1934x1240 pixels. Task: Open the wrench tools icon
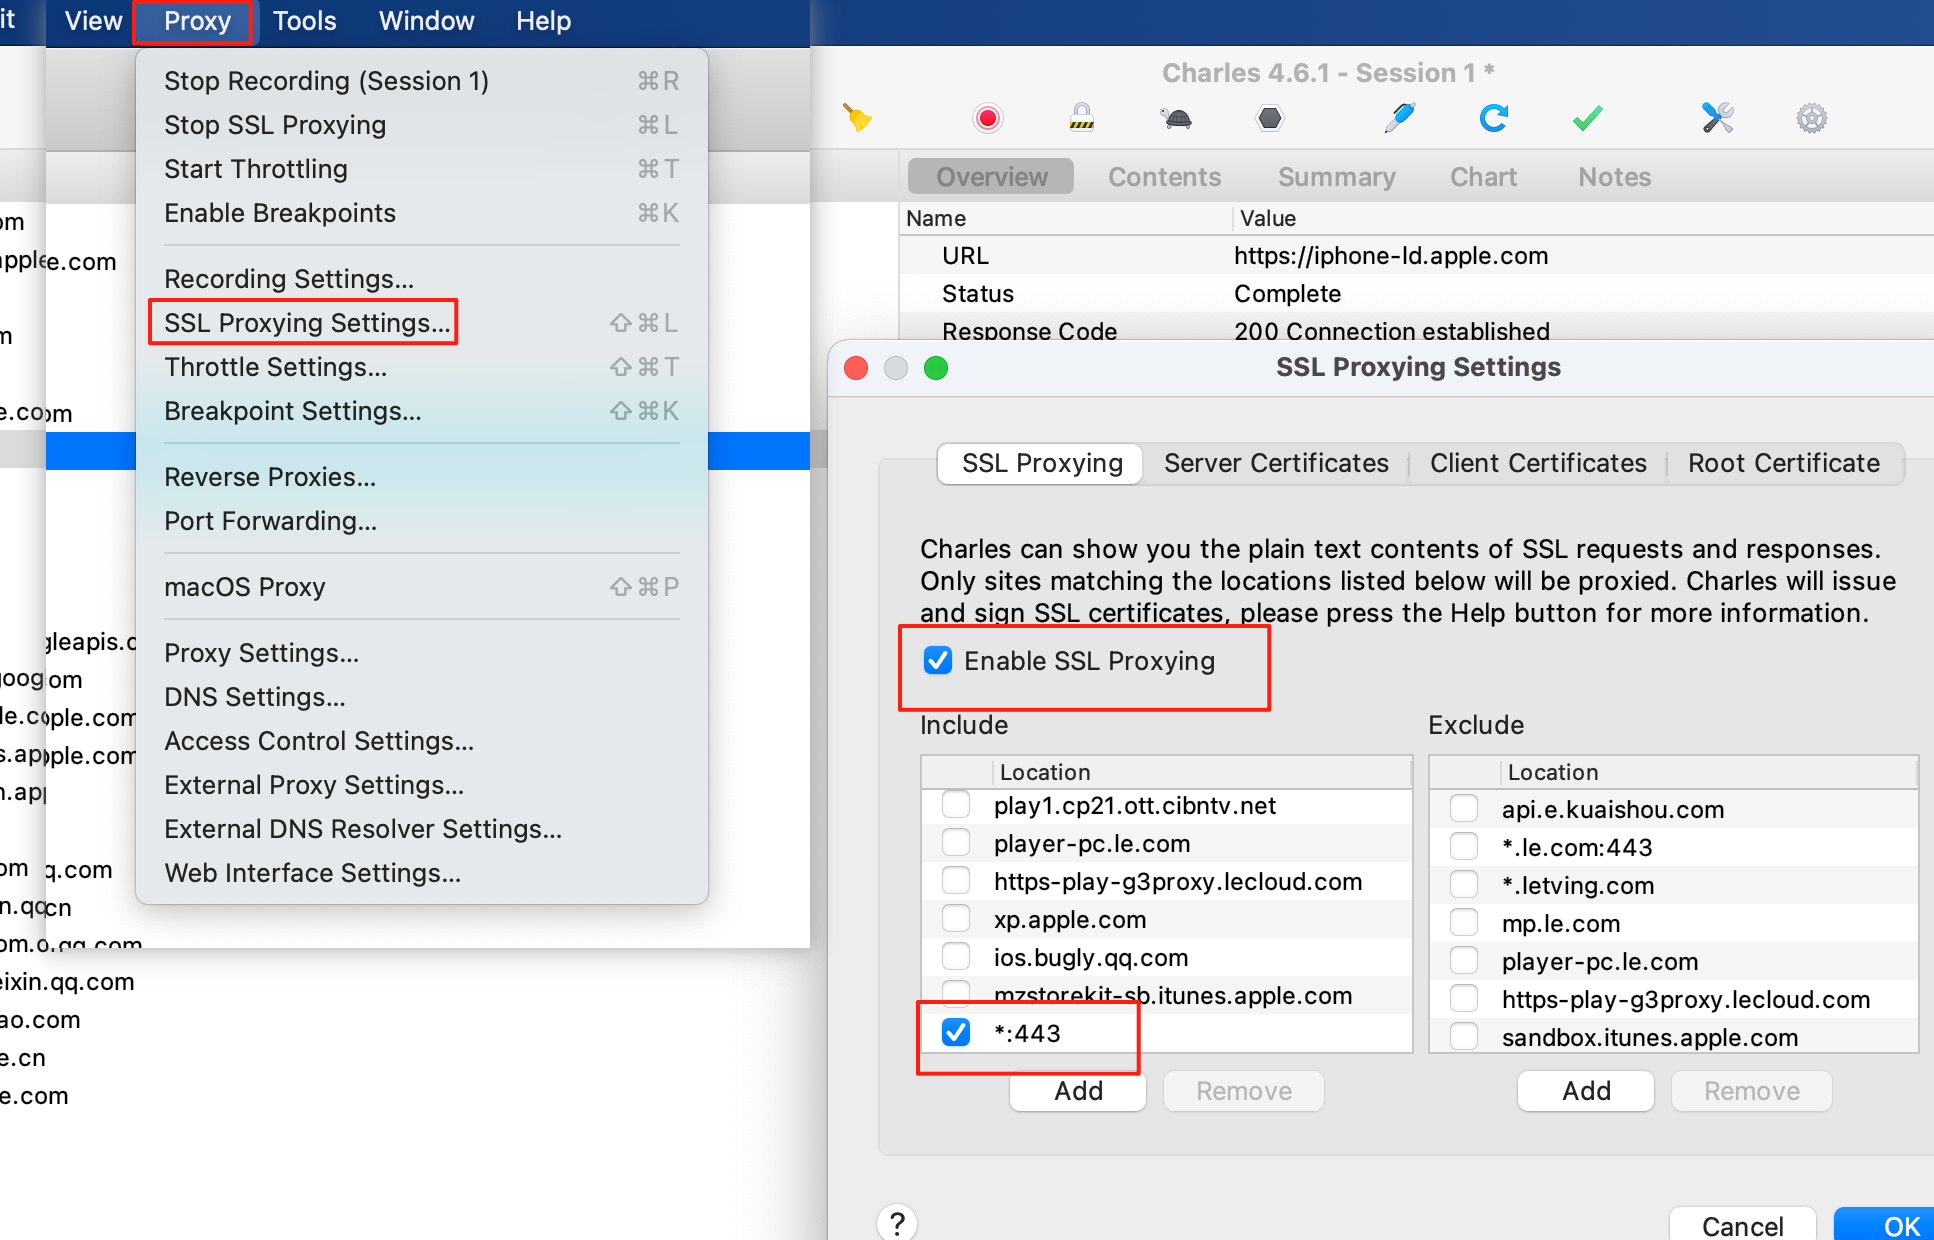tap(1717, 118)
